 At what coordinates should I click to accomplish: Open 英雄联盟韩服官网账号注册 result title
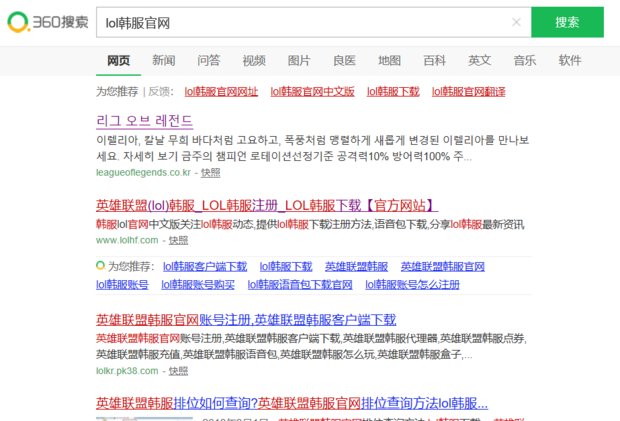click(246, 320)
